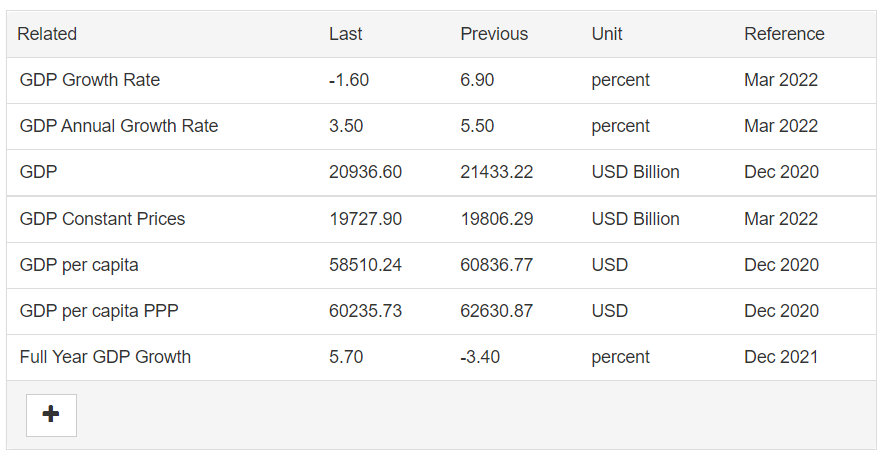Click the Last column header
The width and height of the screenshot is (877, 450).
pos(346,34)
